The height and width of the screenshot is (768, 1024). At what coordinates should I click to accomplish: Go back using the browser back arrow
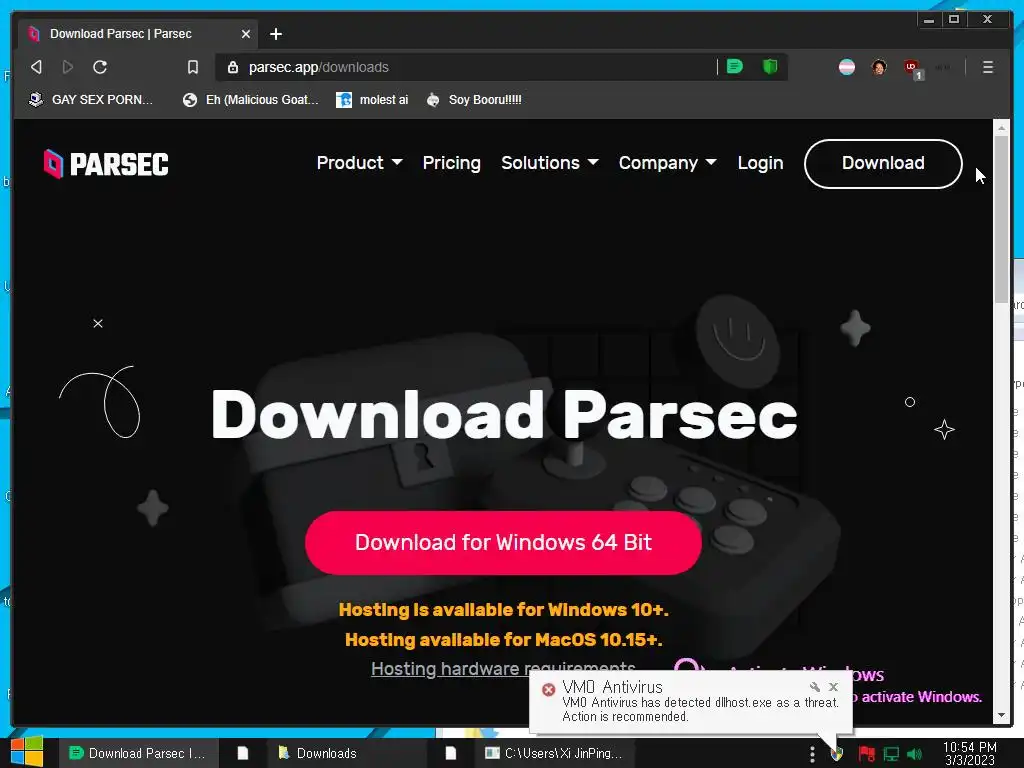tap(37, 67)
